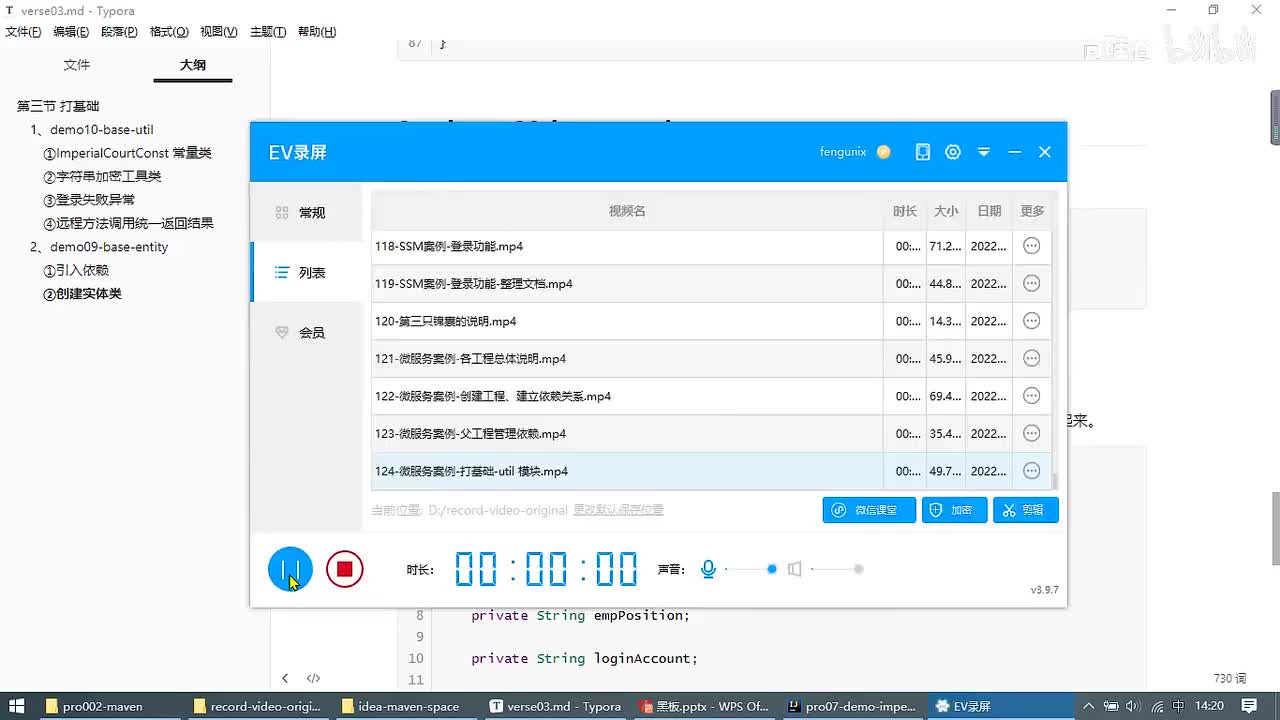Open Typora 格式(O) menu
This screenshot has width=1280, height=720.
(x=169, y=32)
